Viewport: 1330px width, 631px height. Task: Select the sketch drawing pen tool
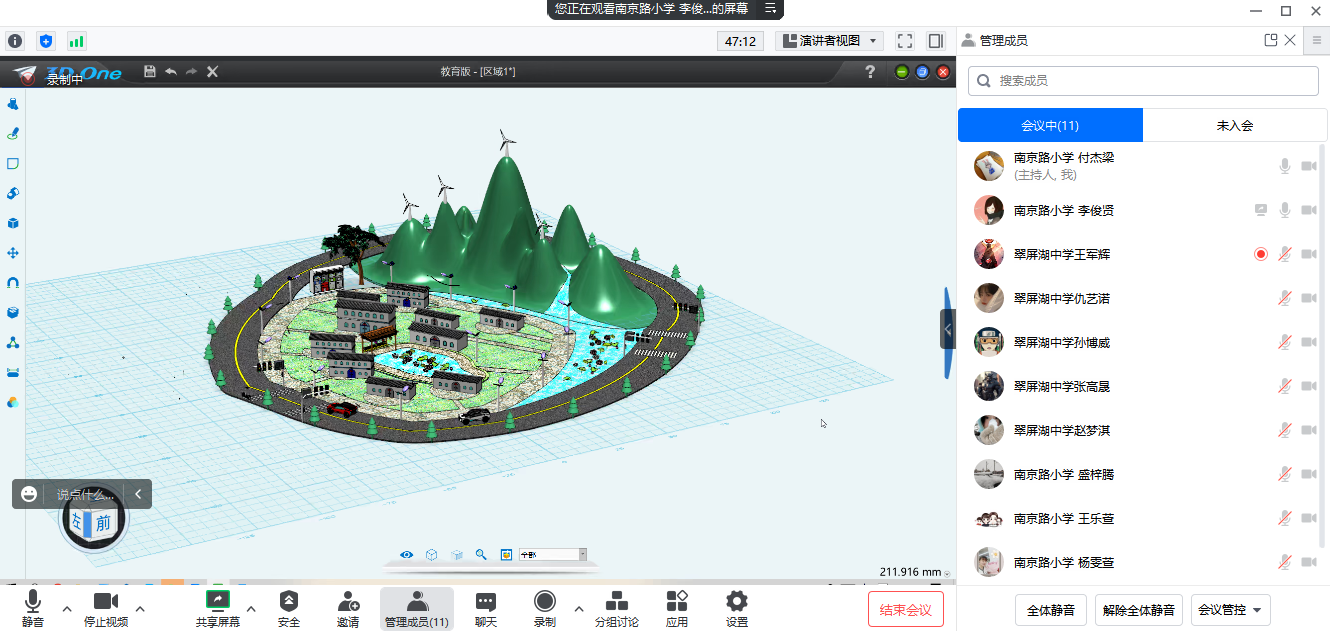(x=13, y=134)
